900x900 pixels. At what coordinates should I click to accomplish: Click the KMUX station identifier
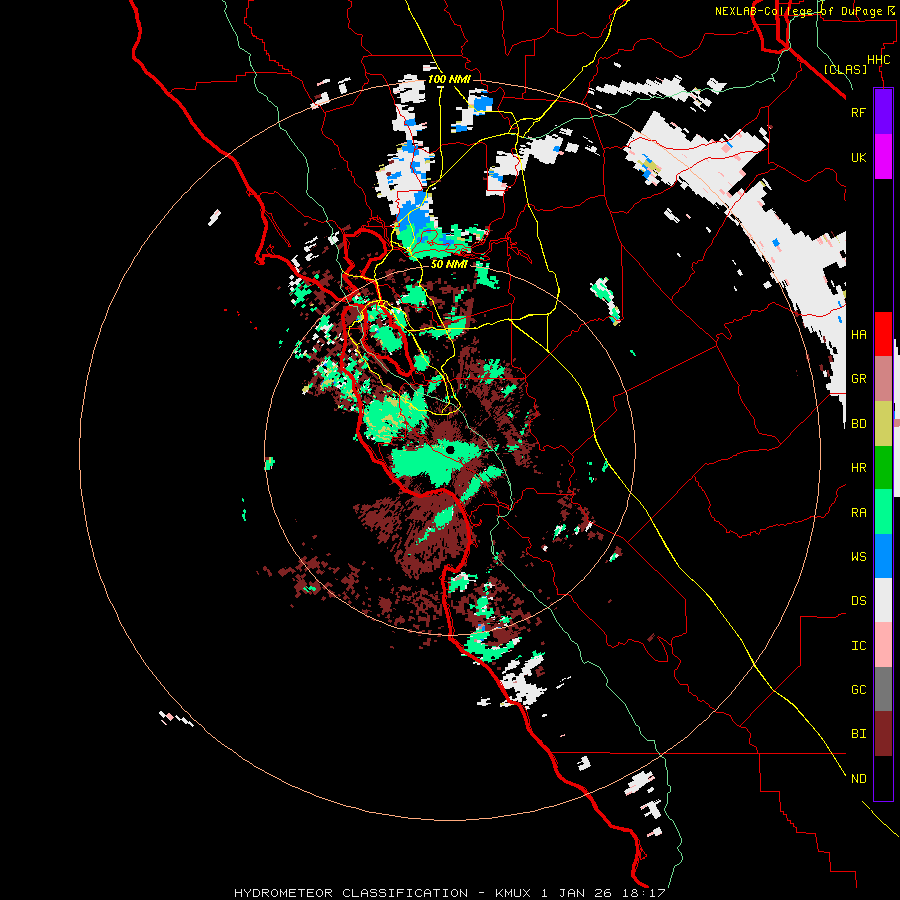tap(515, 893)
